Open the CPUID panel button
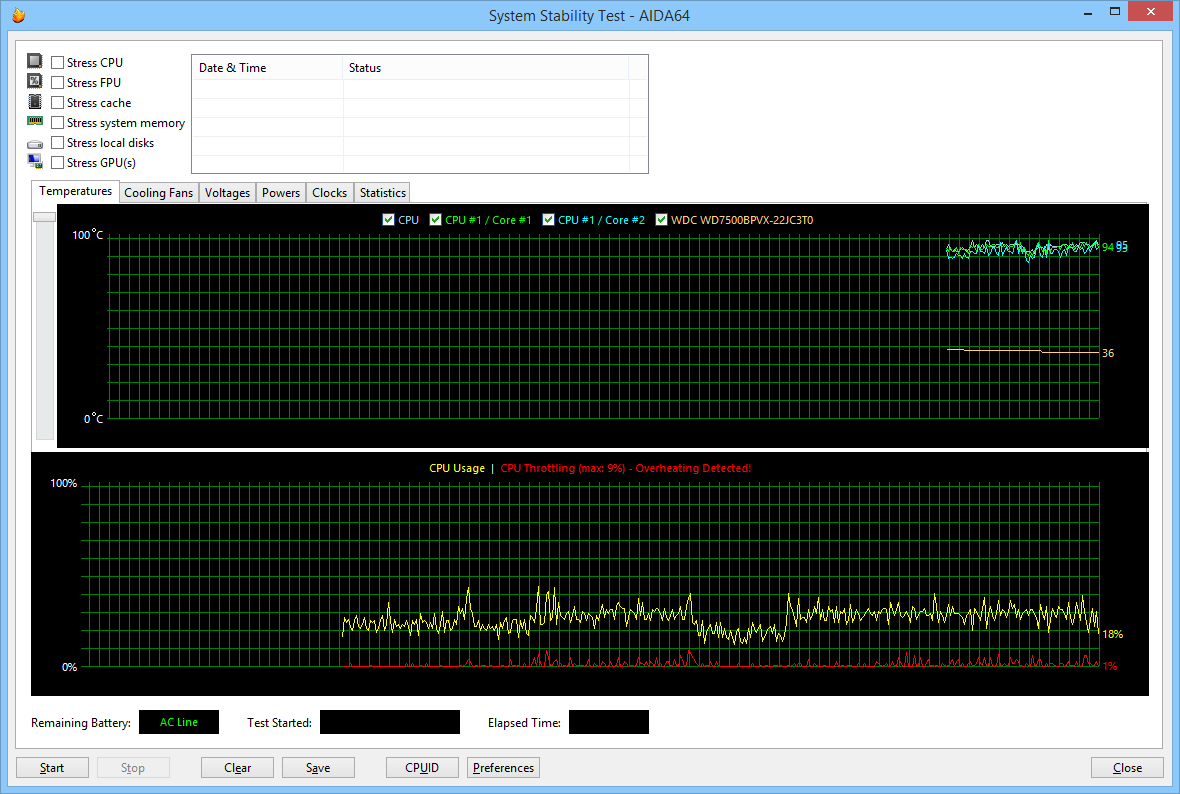 click(x=422, y=768)
